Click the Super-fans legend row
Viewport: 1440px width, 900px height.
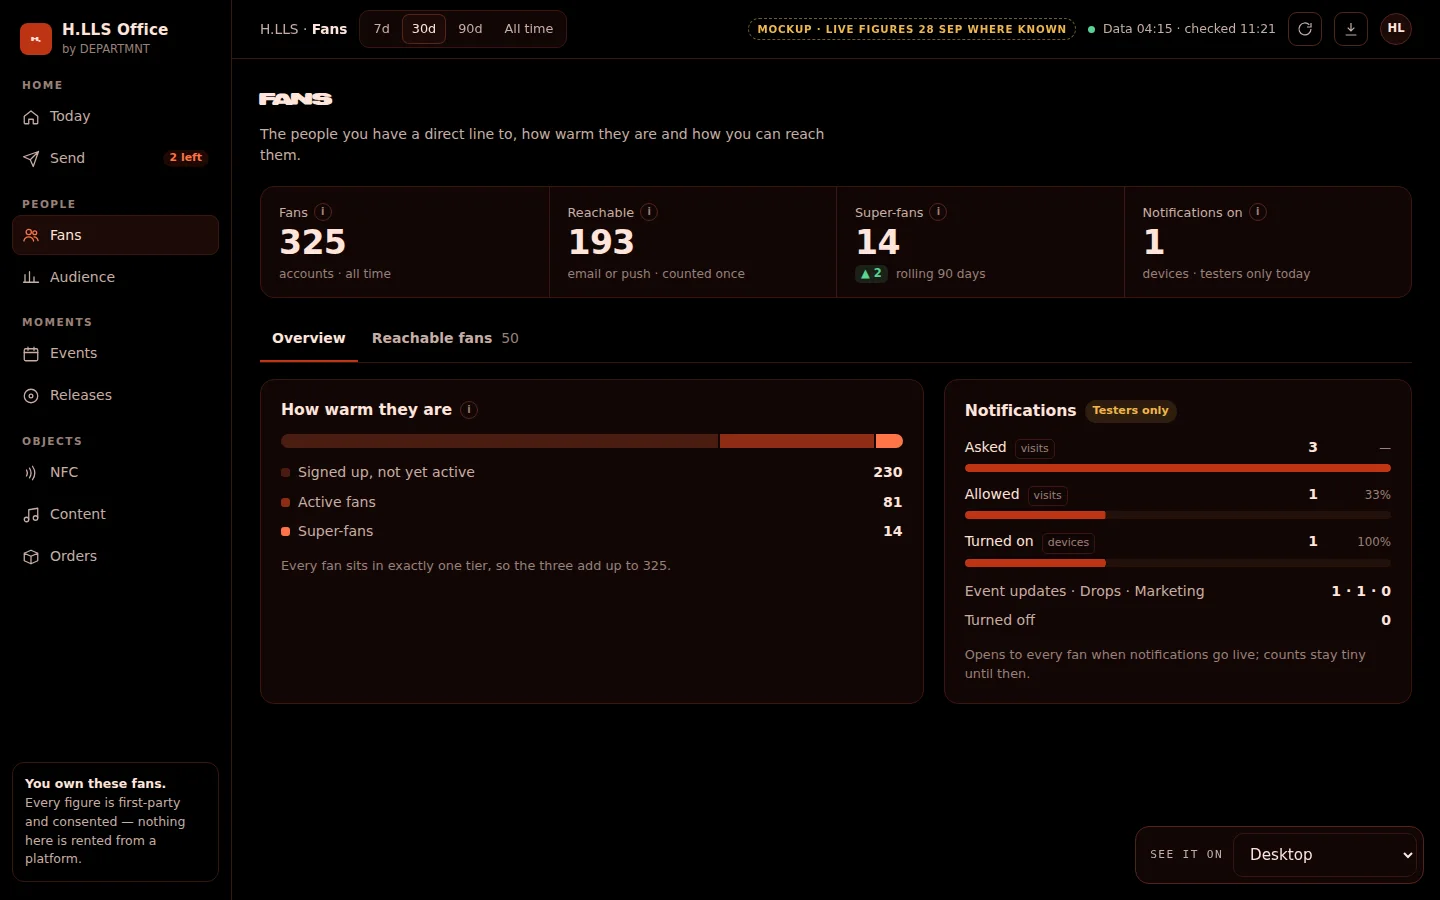coord(592,531)
